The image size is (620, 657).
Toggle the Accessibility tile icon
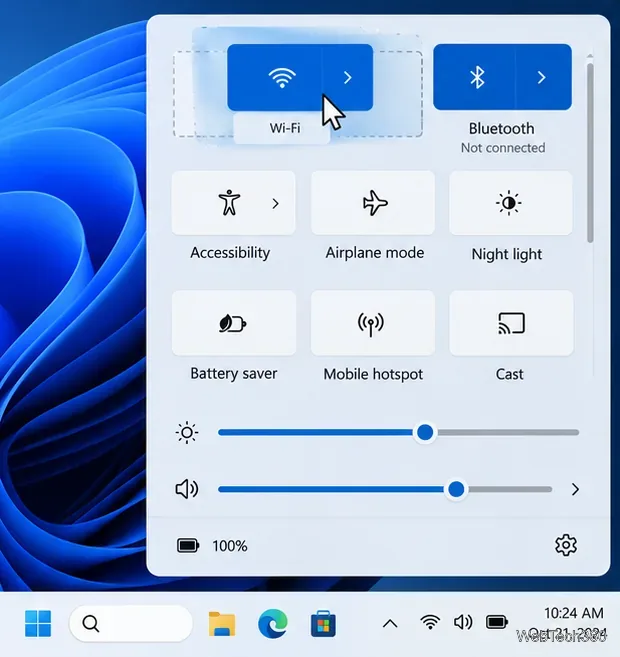click(229, 203)
